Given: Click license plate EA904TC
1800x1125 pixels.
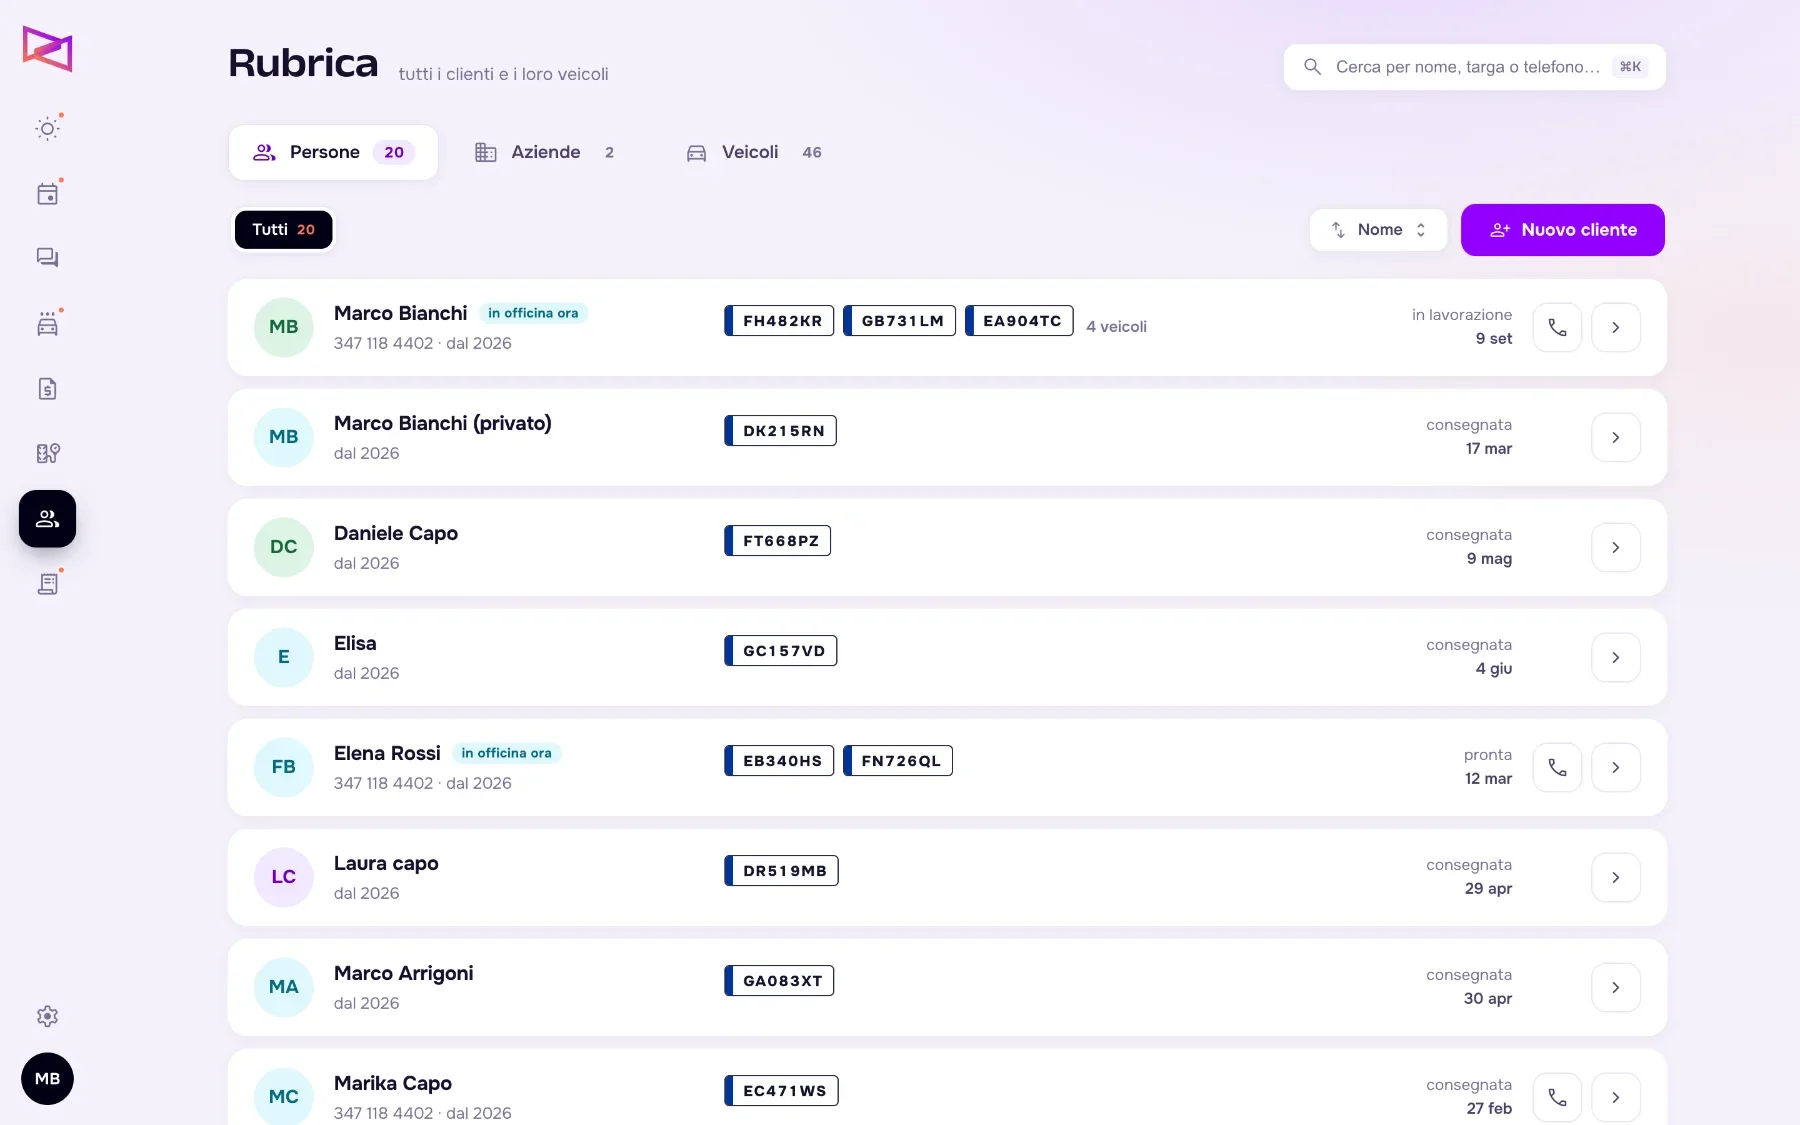Looking at the screenshot, I should pos(1019,321).
